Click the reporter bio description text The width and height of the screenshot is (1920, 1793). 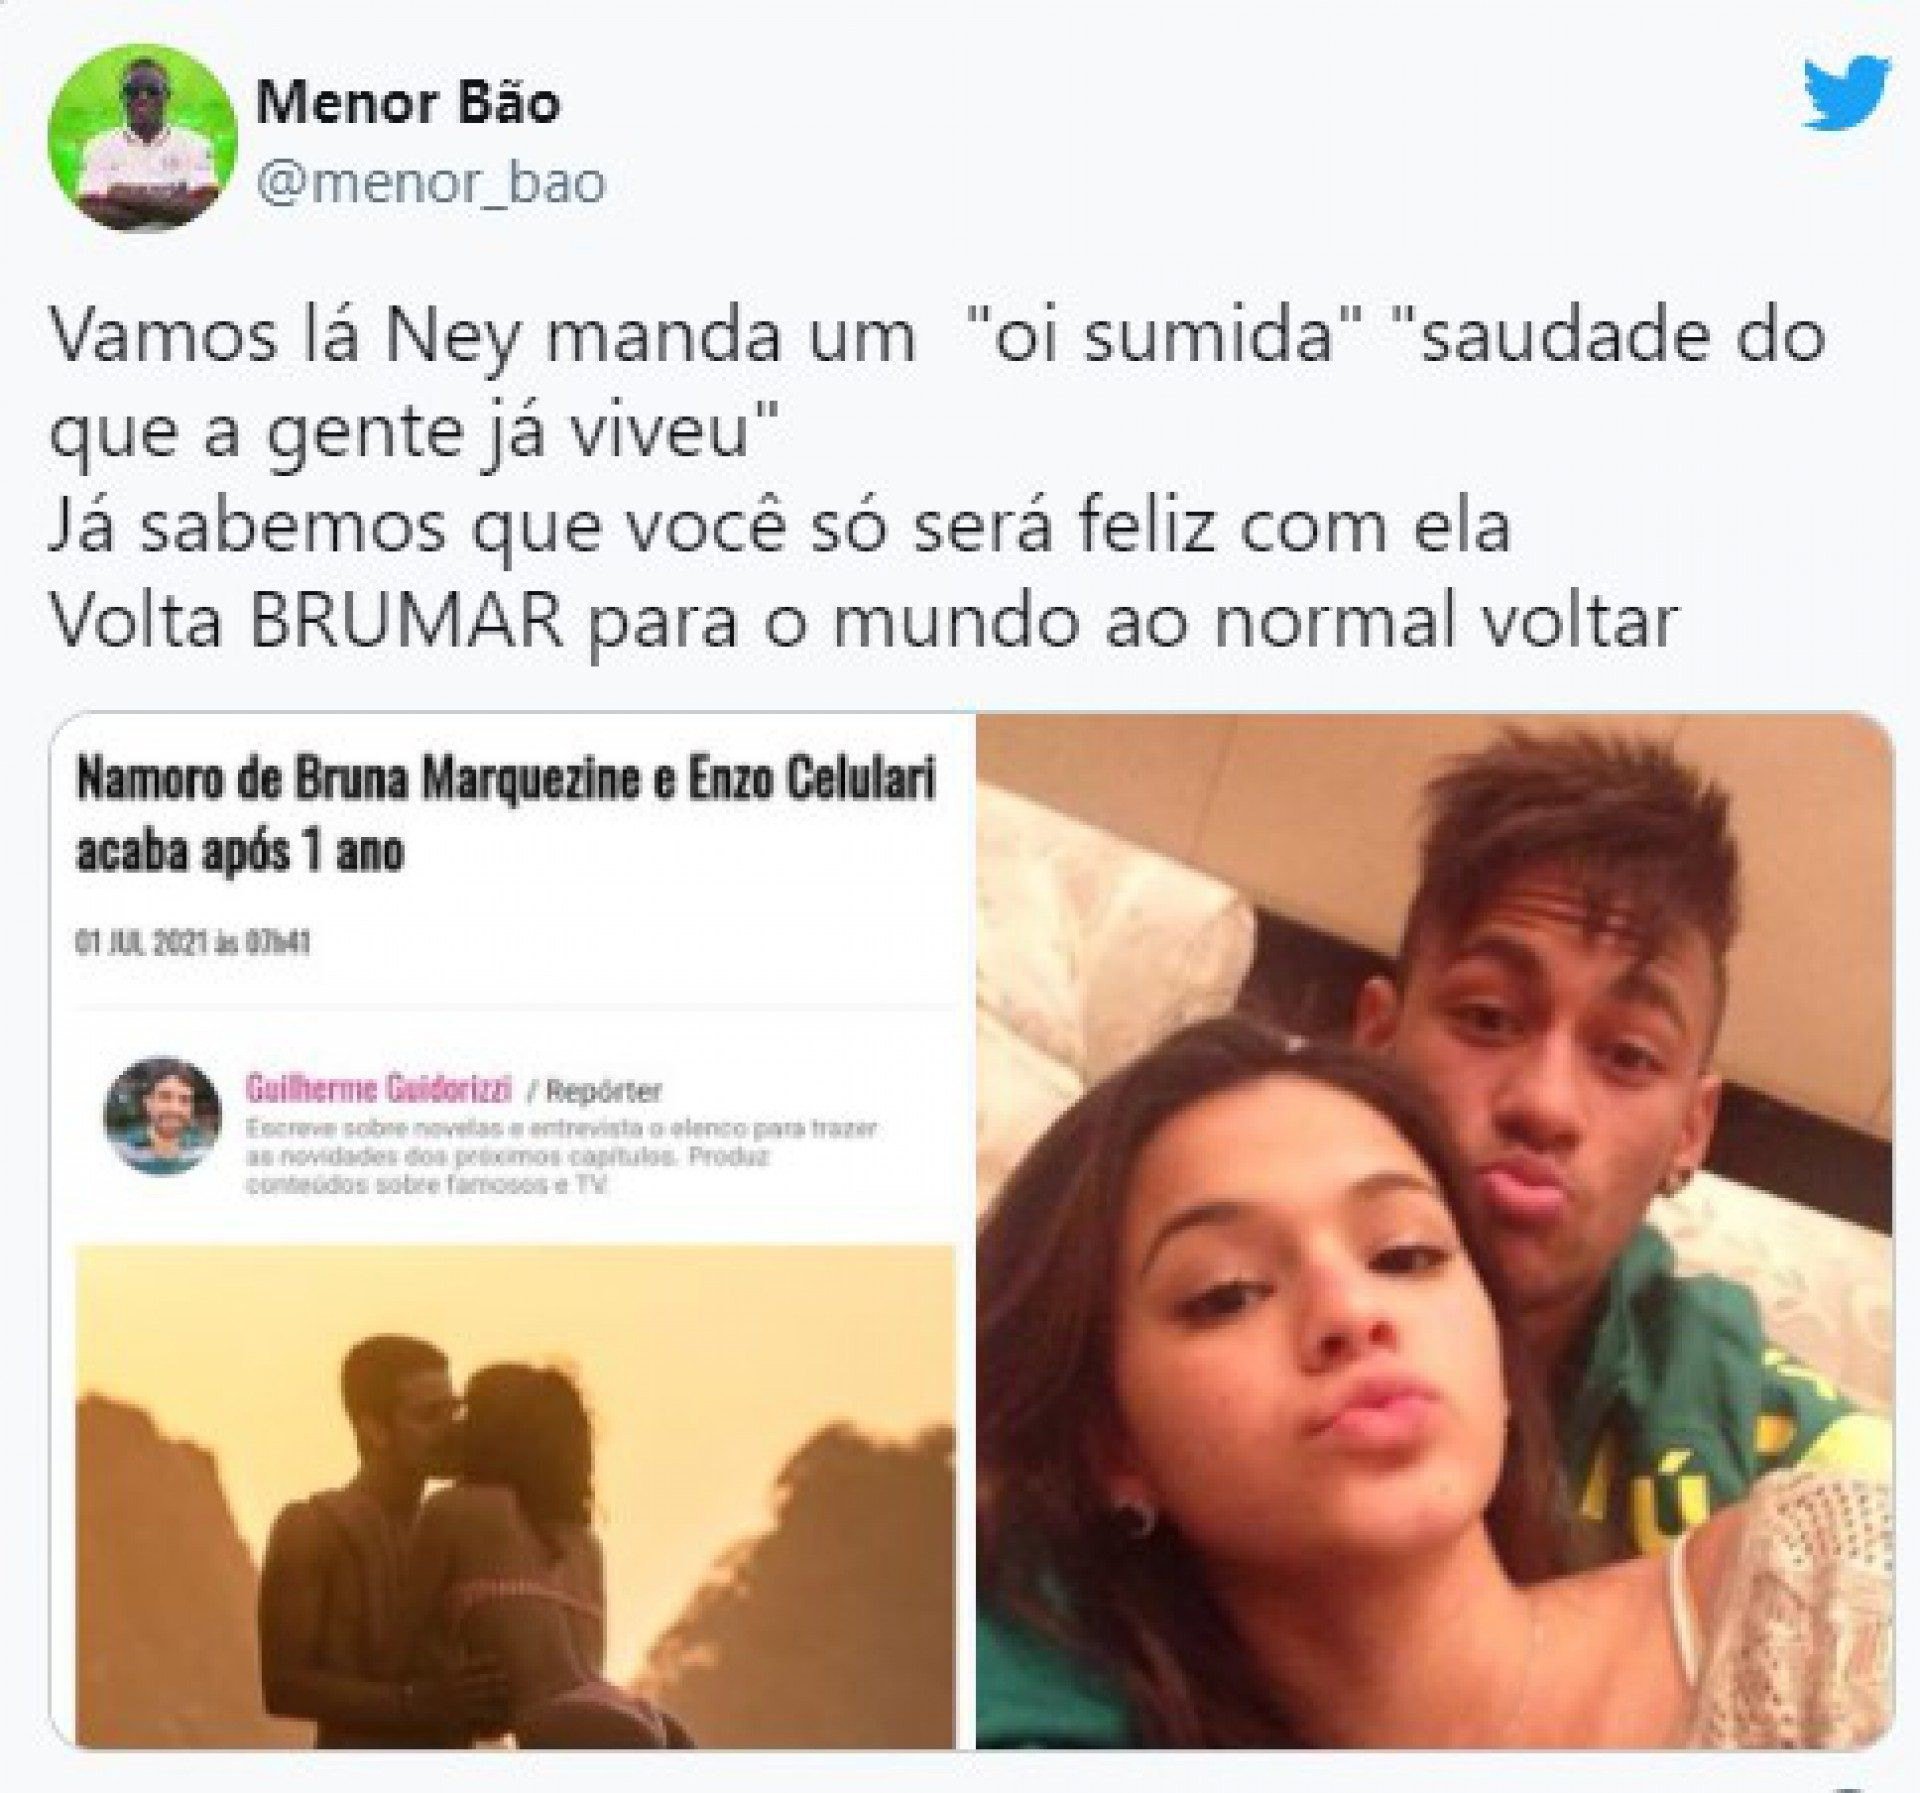(x=560, y=1157)
